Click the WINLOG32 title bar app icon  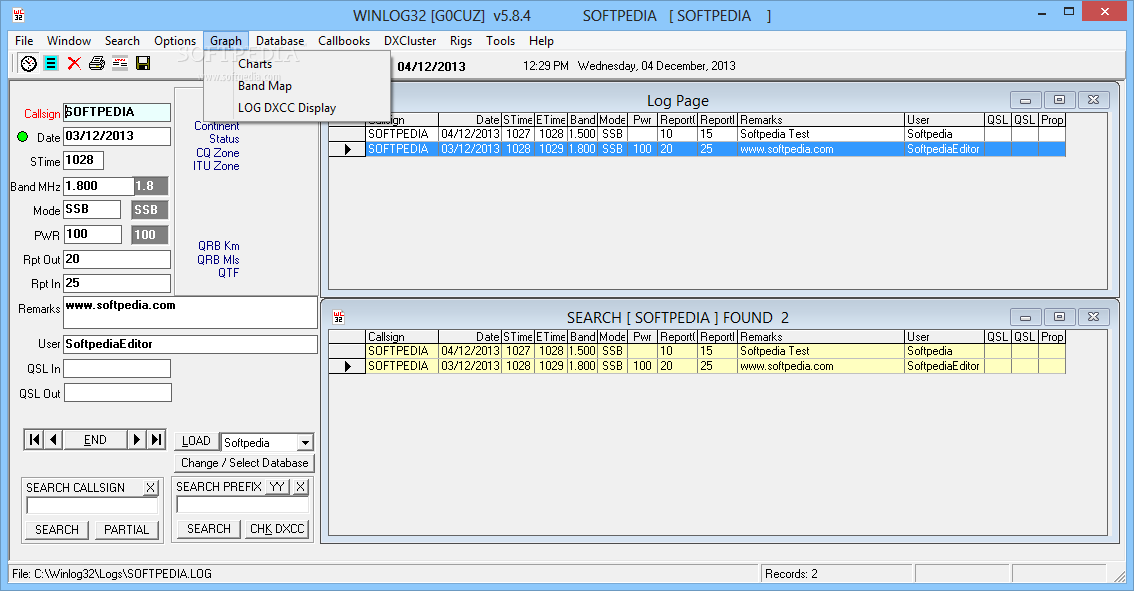click(18, 15)
